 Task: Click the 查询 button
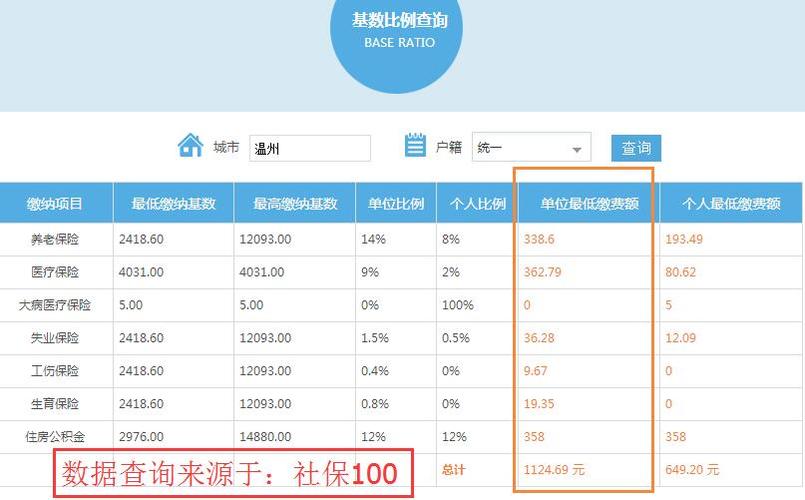636,148
